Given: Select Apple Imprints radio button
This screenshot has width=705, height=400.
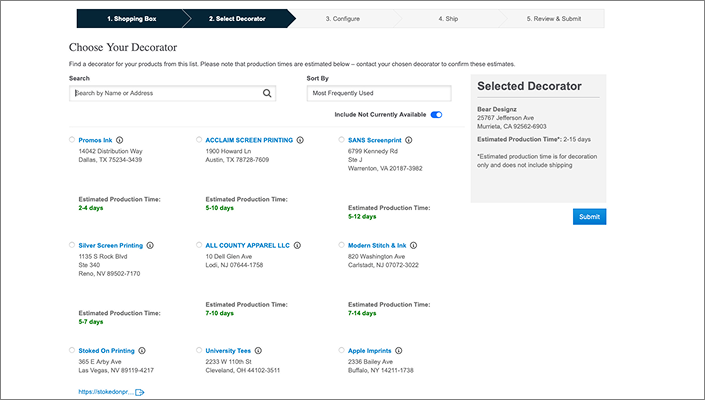Looking at the screenshot, I should [x=341, y=351].
